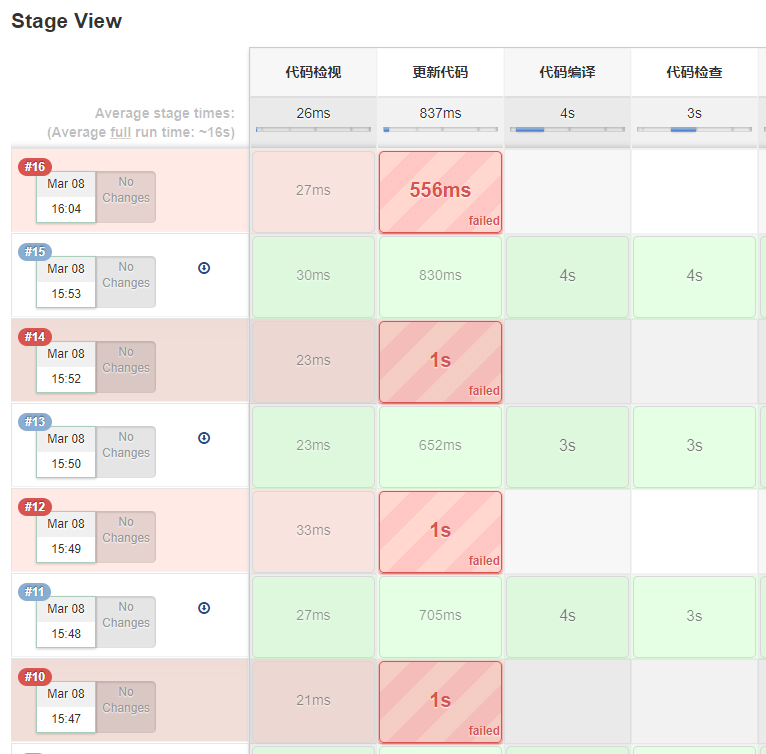This screenshot has height=754, width=766.
Task: Open the failed 556ms stage cell of build #16
Action: 440,191
